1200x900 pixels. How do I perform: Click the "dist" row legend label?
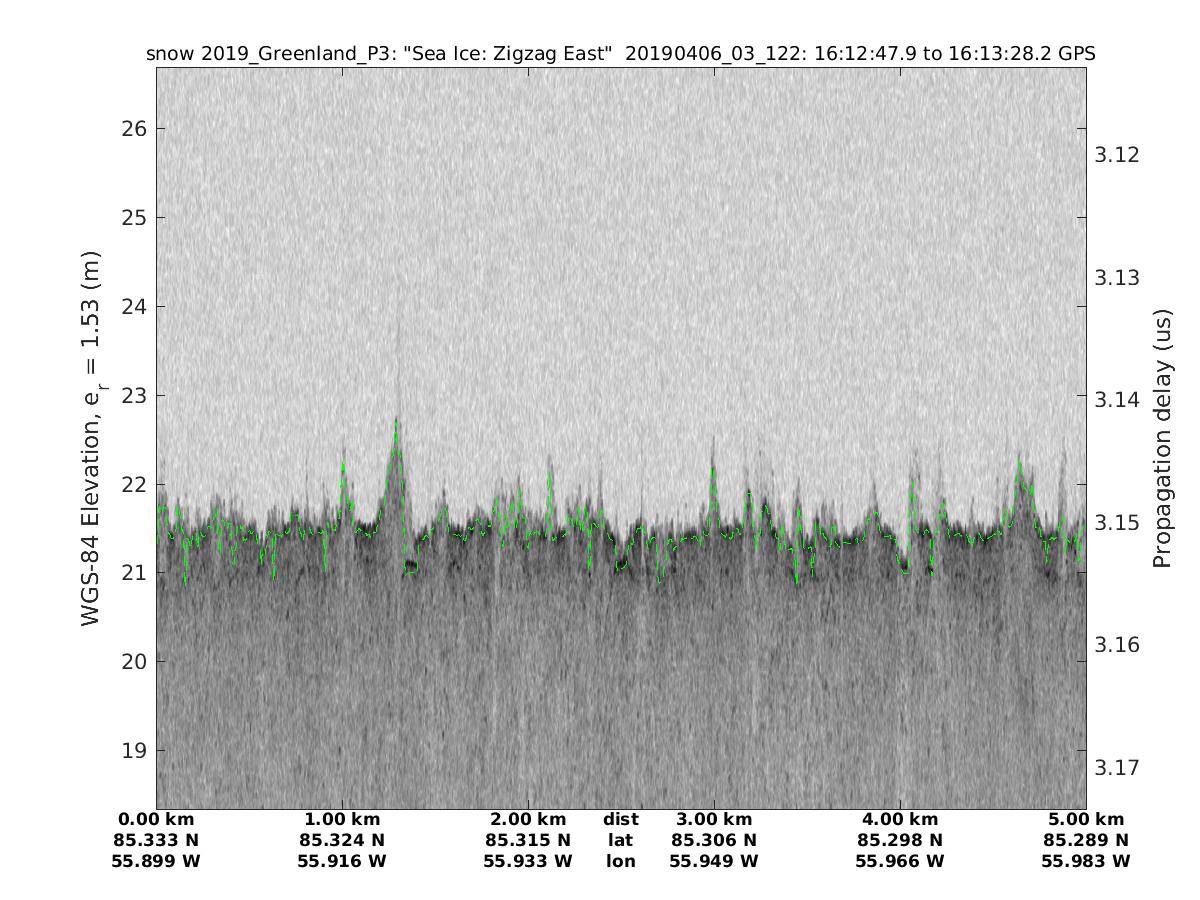[620, 819]
